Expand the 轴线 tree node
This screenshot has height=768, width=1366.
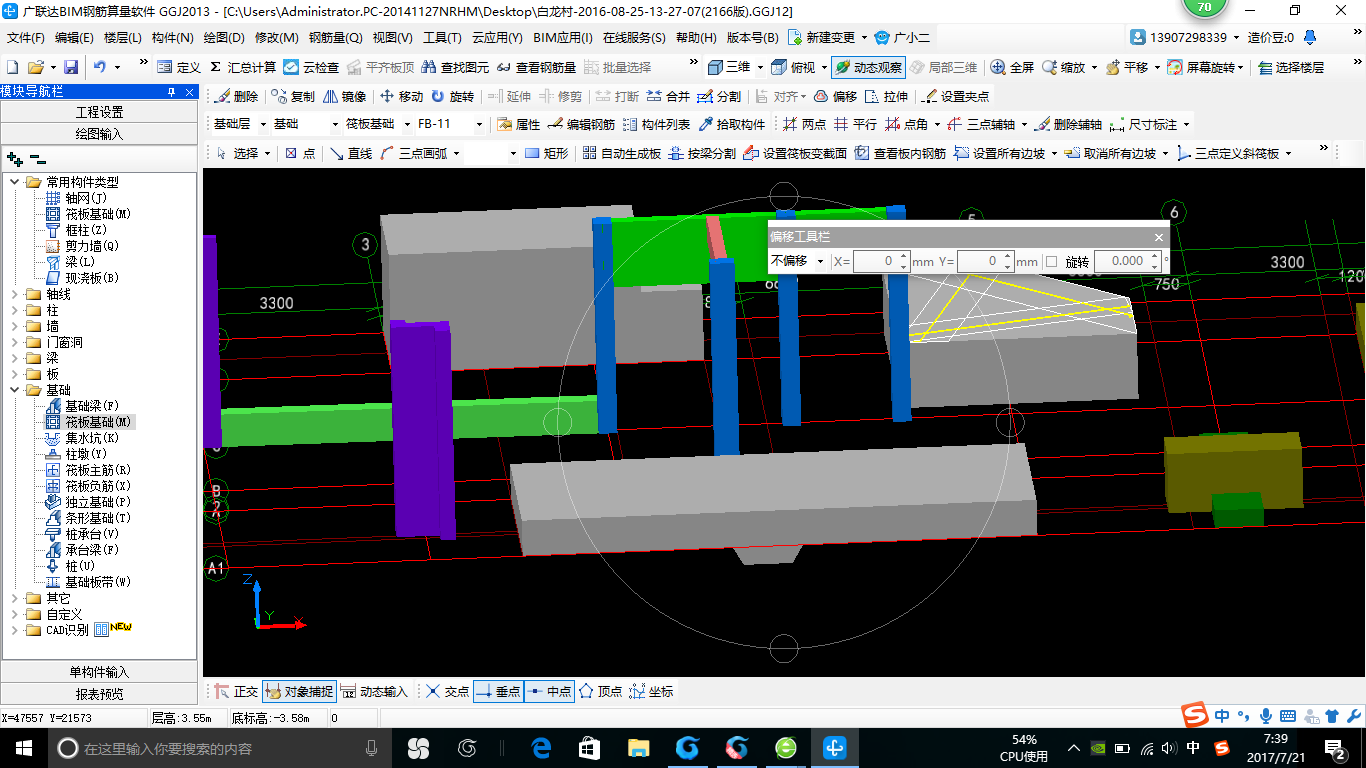tap(15, 294)
